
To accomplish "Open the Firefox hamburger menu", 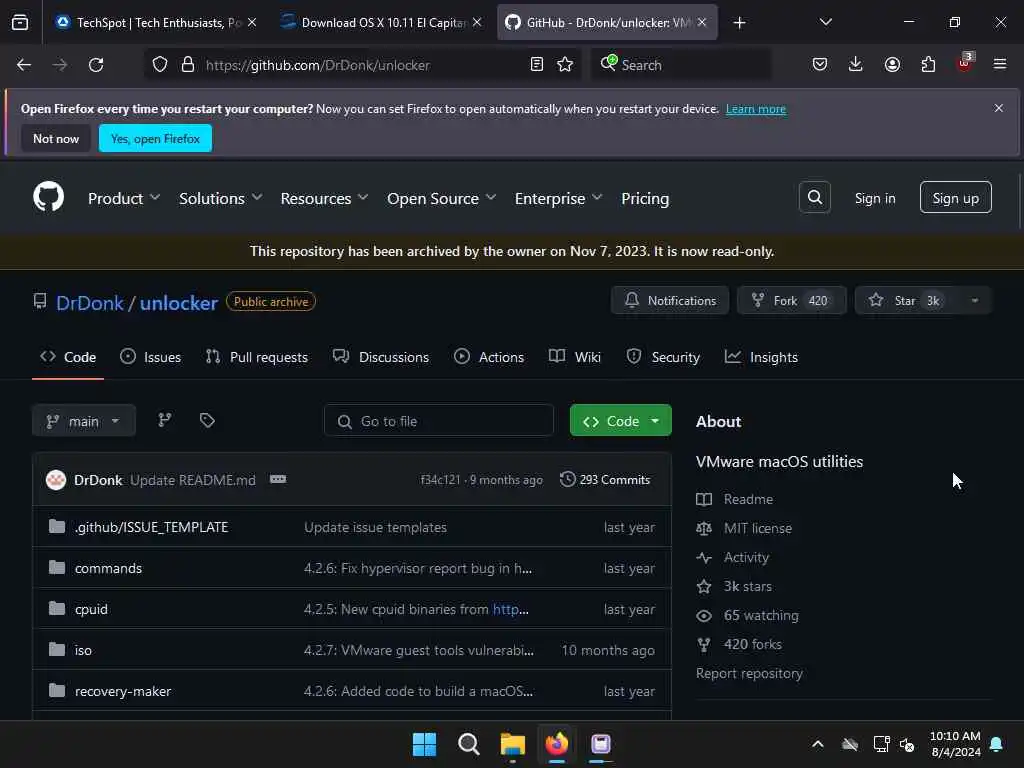I will (1000, 65).
